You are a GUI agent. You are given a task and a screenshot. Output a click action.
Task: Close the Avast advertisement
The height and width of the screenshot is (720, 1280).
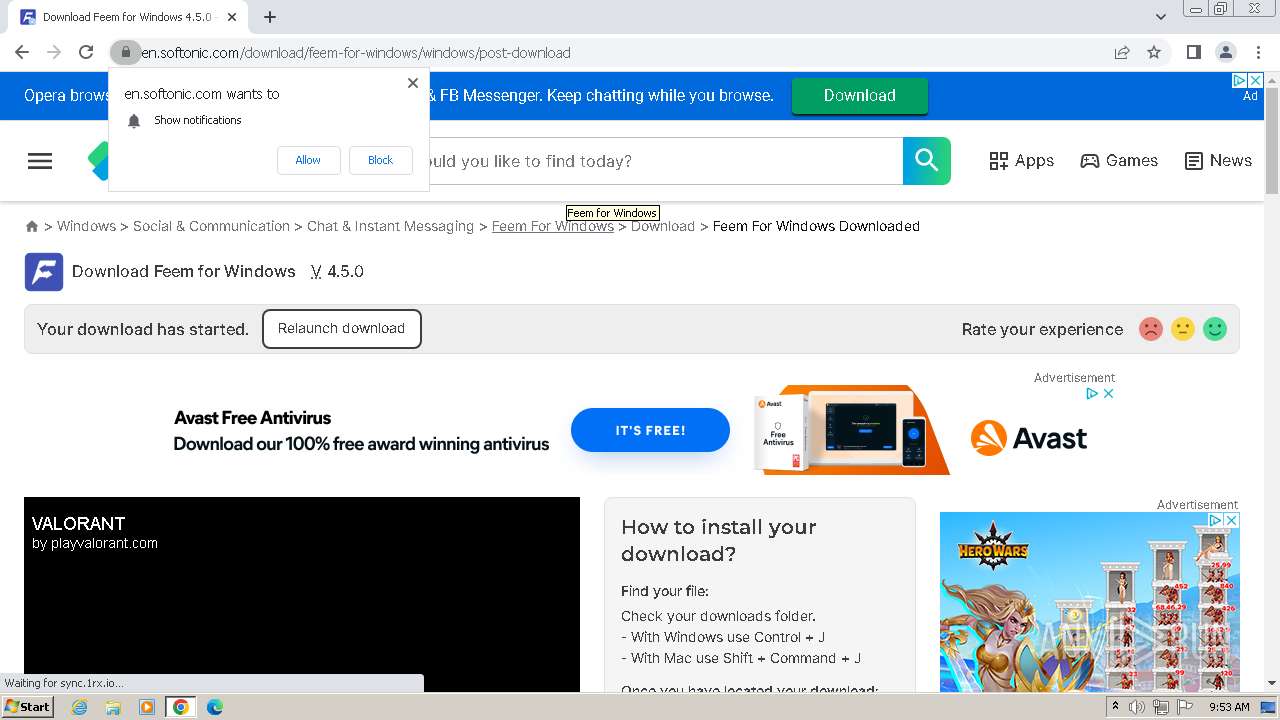click(1108, 394)
